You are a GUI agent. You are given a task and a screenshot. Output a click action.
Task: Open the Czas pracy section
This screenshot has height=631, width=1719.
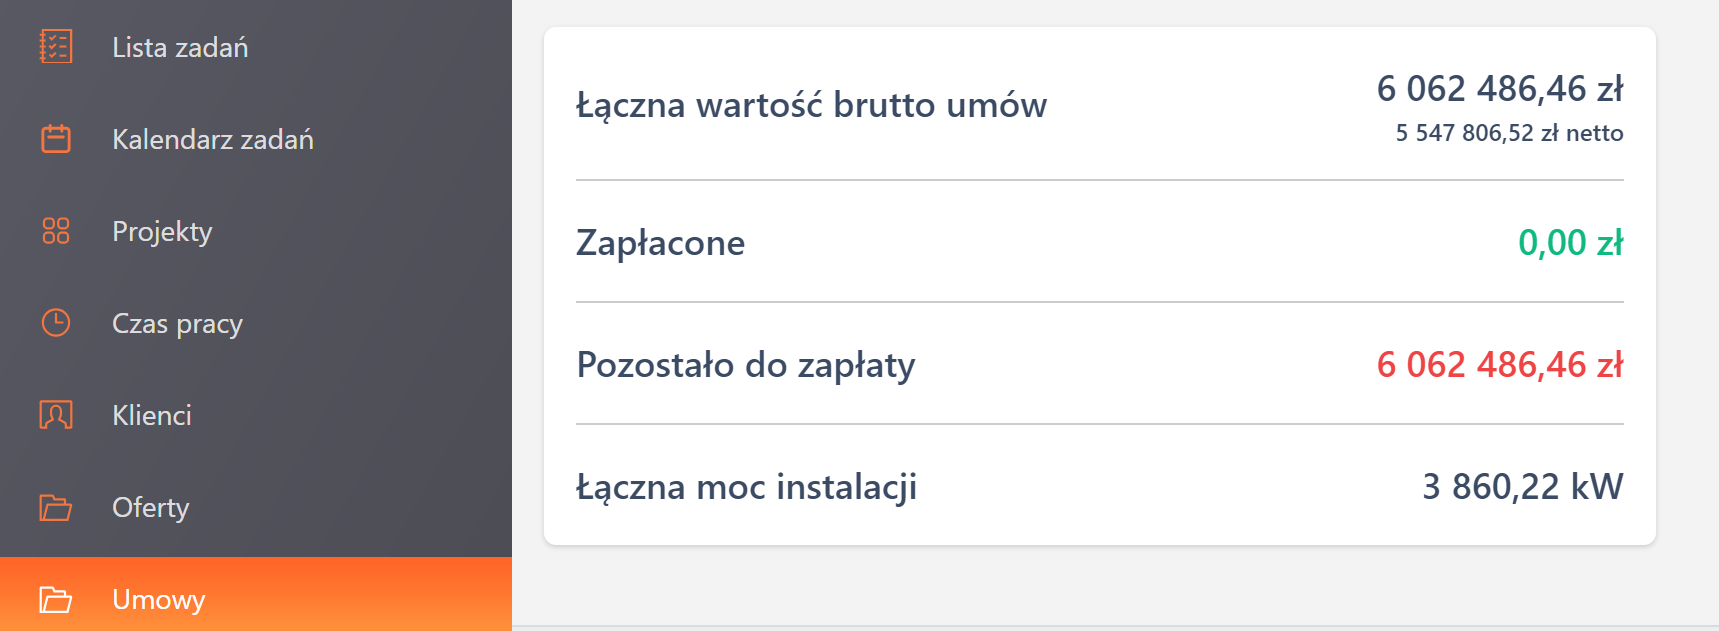(176, 323)
